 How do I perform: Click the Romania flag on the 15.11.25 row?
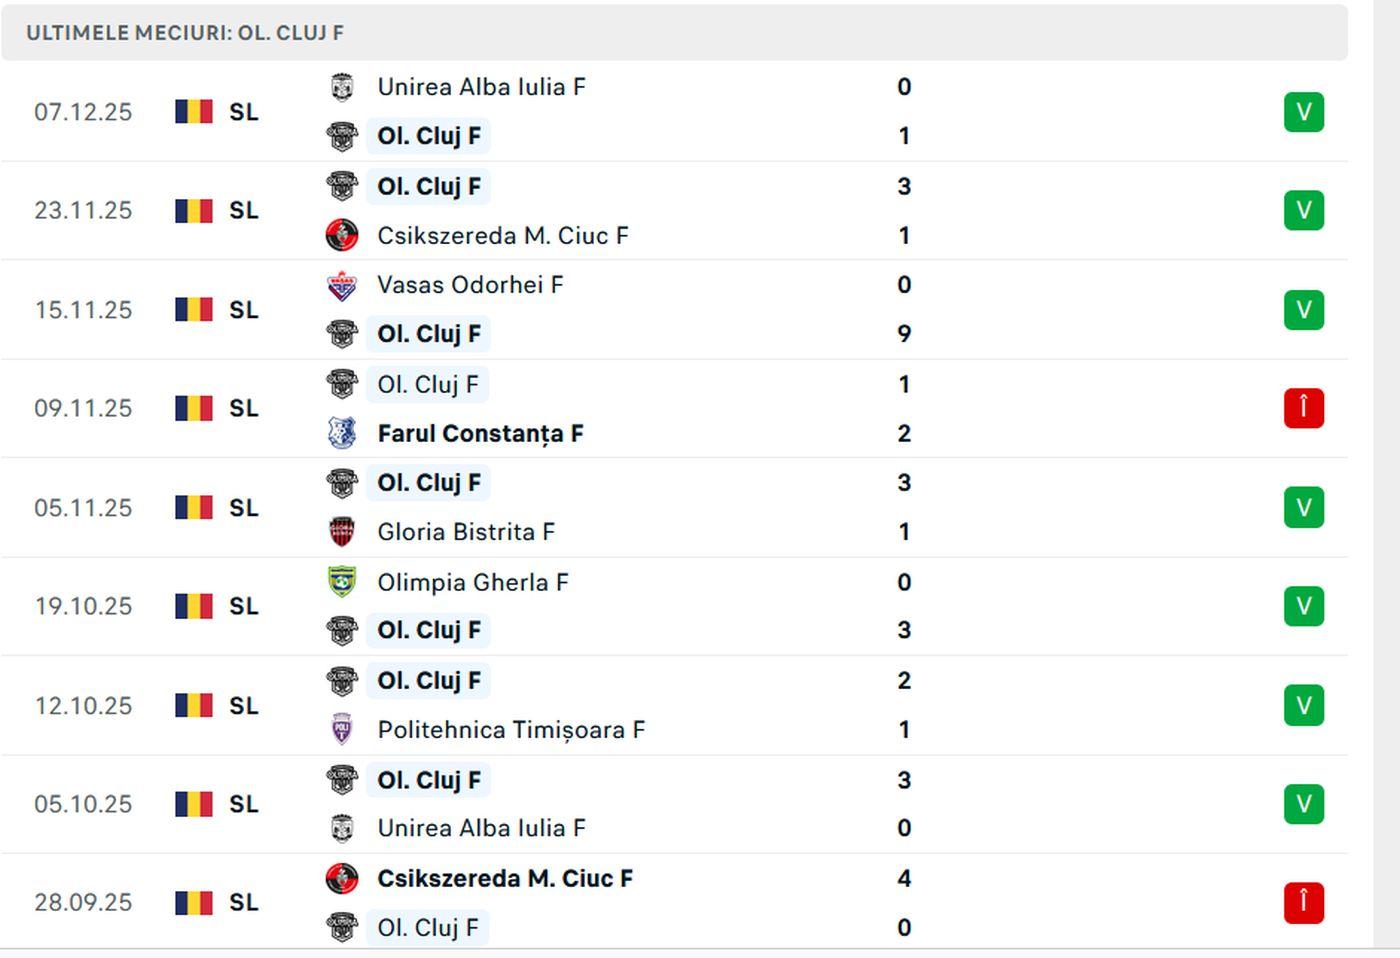click(x=194, y=310)
